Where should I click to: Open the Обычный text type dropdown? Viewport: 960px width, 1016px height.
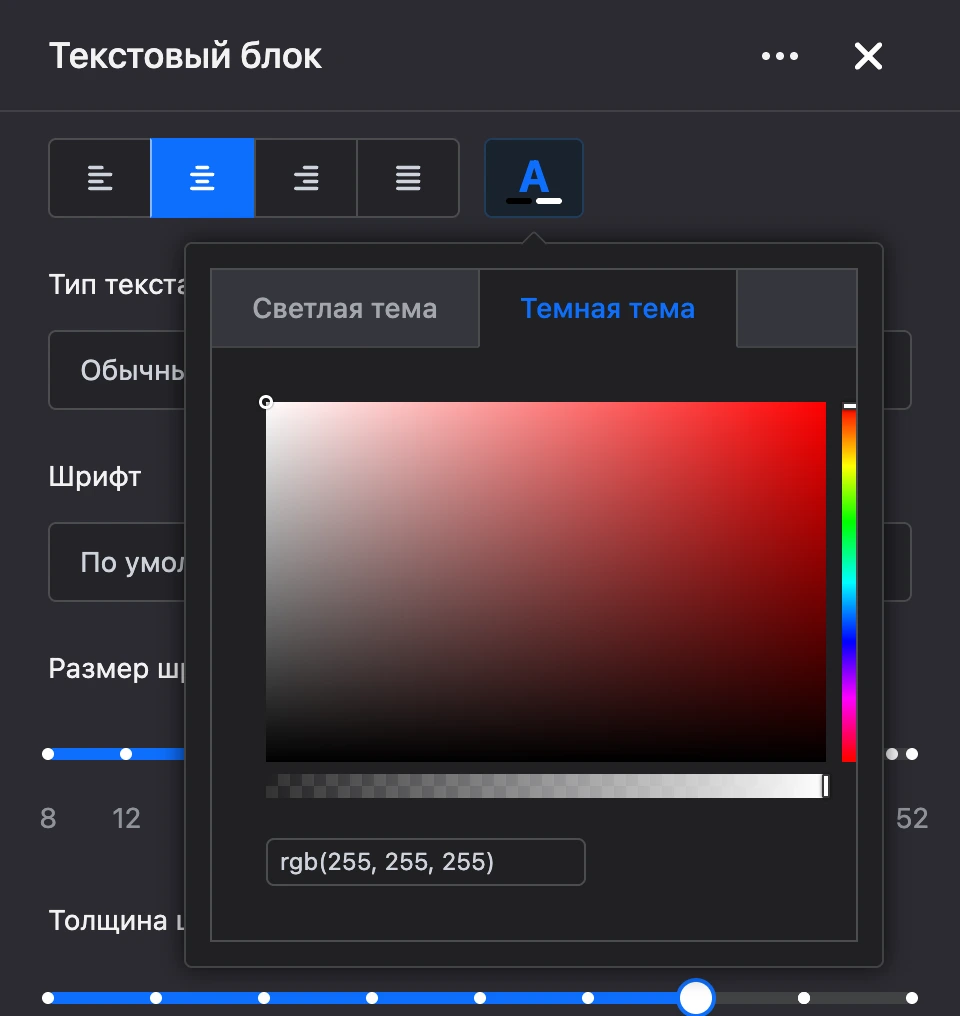point(117,370)
